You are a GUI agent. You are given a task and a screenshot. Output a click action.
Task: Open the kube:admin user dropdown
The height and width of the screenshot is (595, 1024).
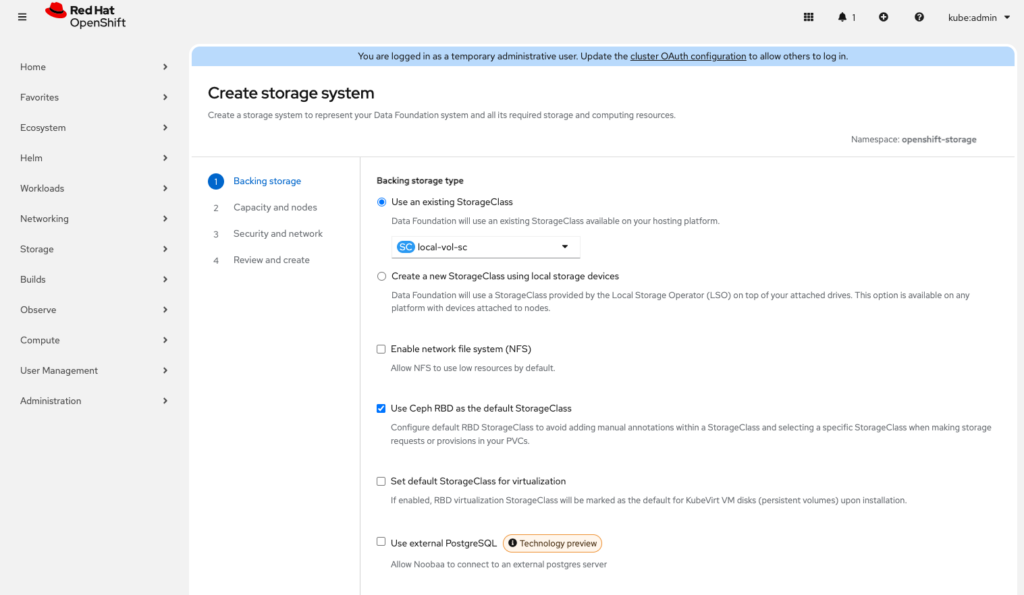978,17
